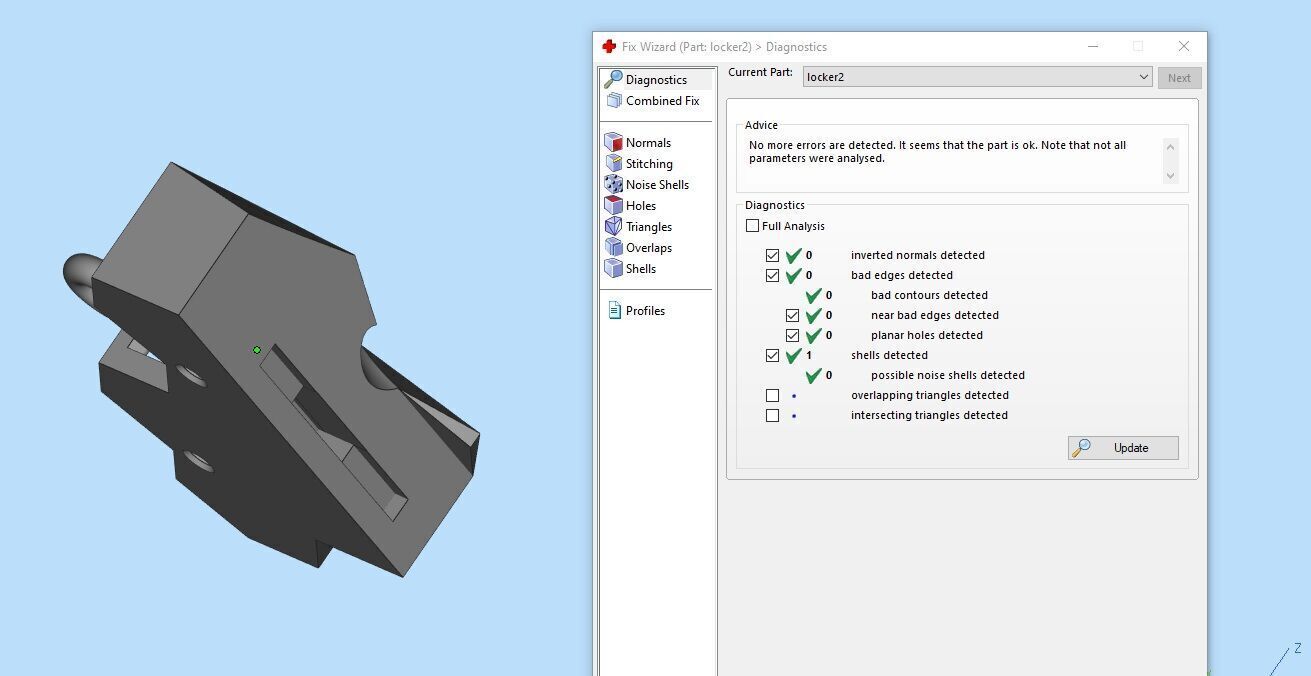Open the Holes page

[x=641, y=206]
